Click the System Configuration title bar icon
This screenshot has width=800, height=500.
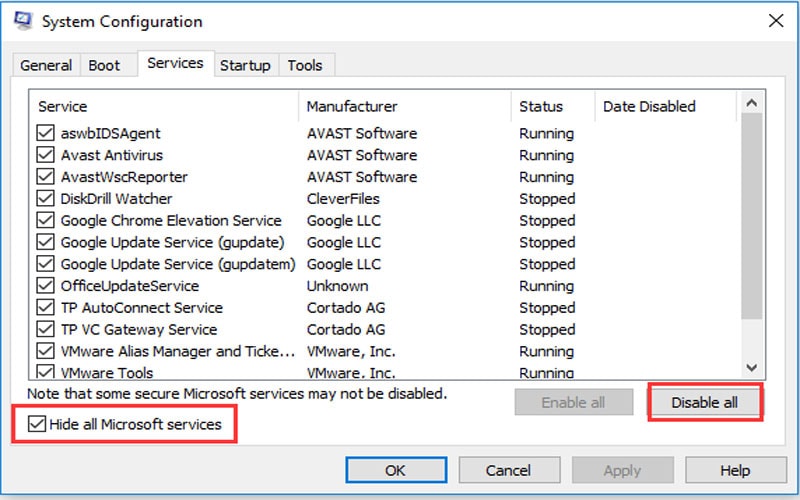(x=23, y=21)
